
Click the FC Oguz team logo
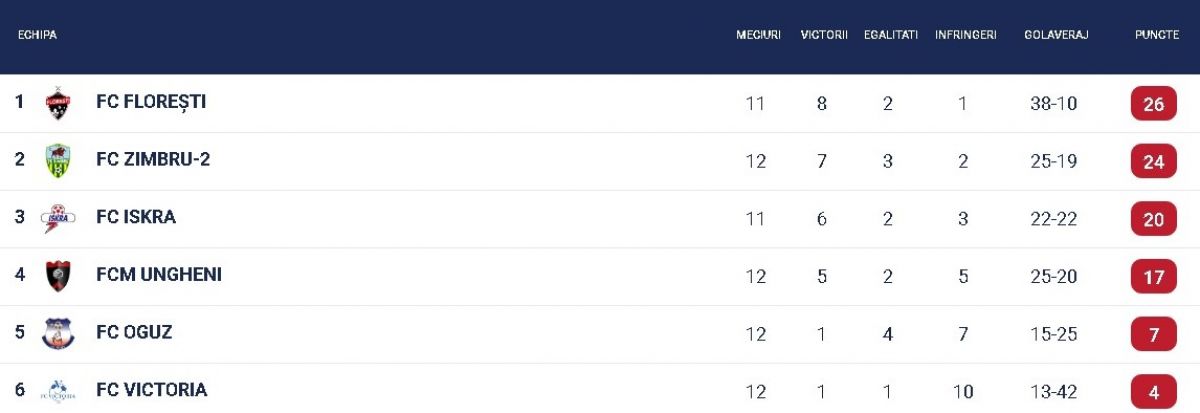[58, 333]
